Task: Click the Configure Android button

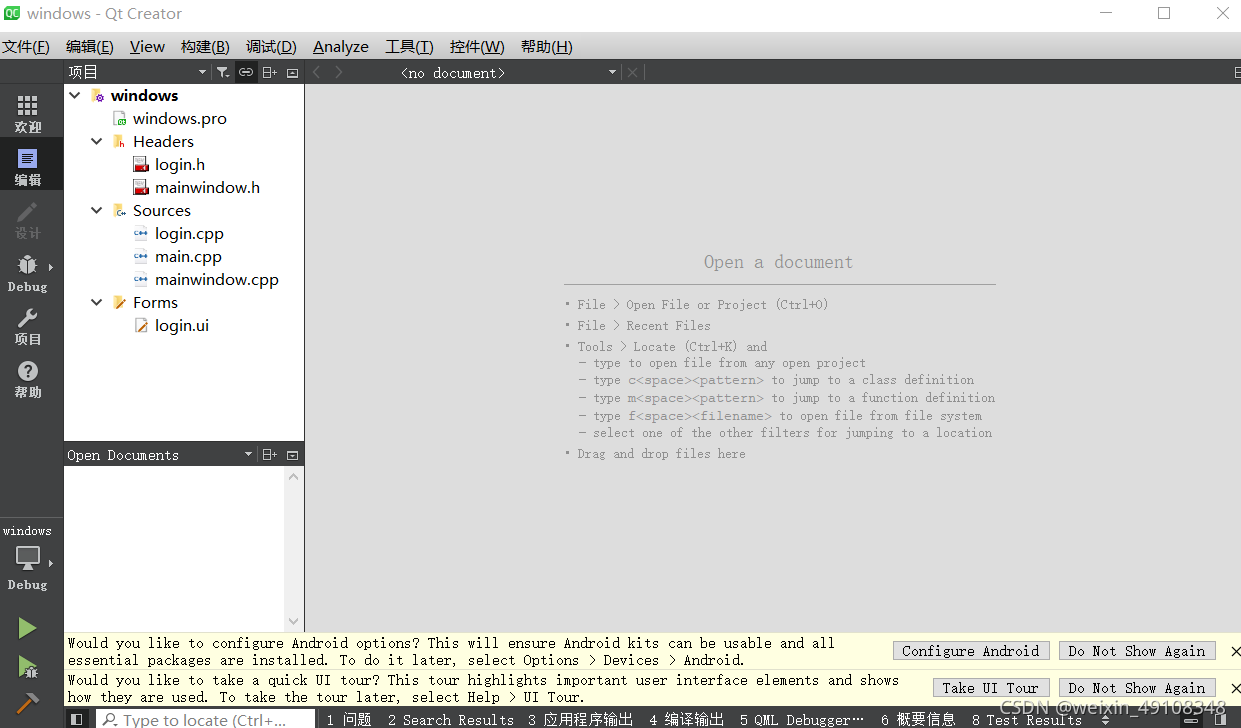Action: click(971, 651)
